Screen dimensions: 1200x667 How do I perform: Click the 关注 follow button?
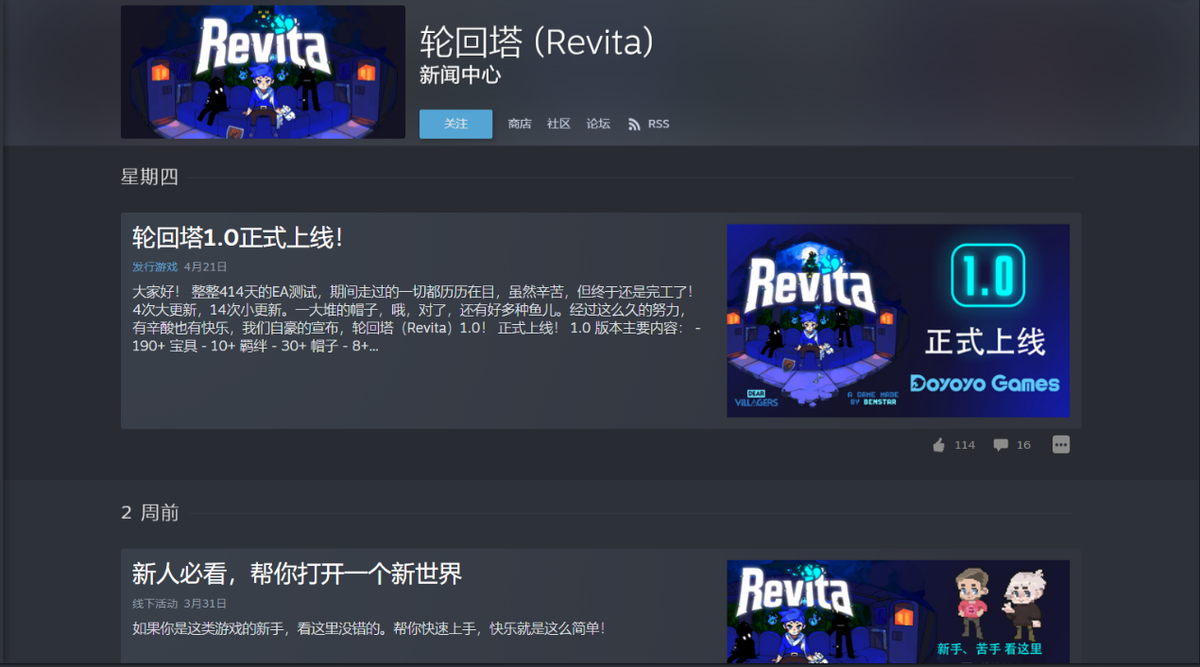(x=456, y=124)
